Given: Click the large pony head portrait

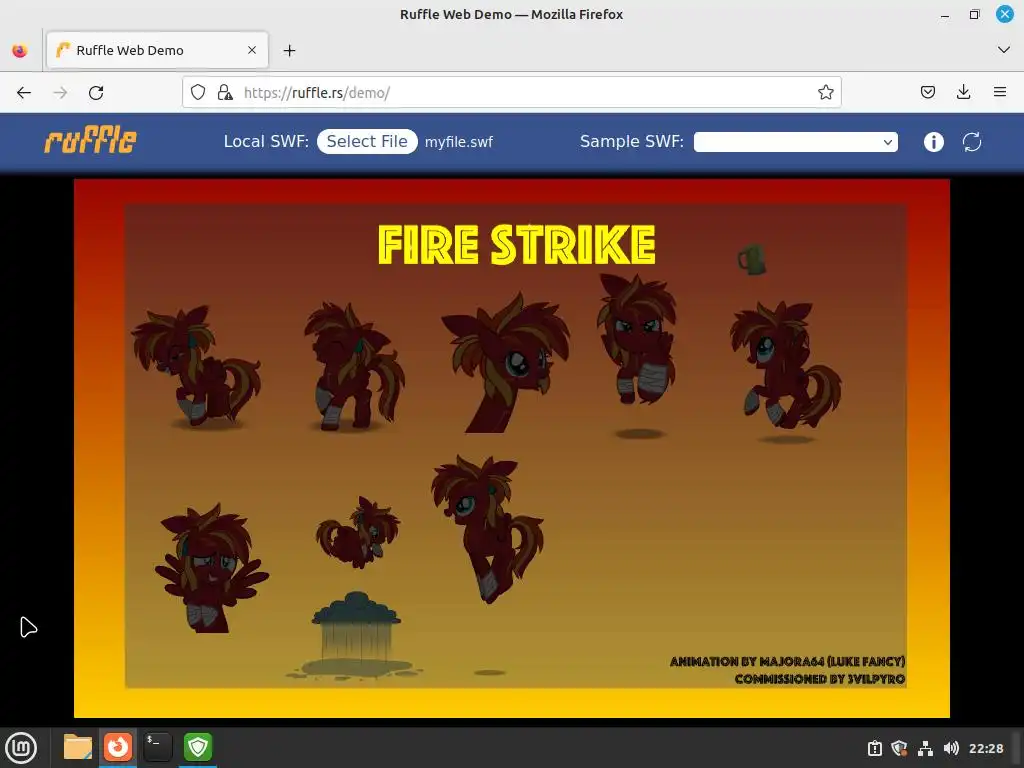Looking at the screenshot, I should 506,362.
